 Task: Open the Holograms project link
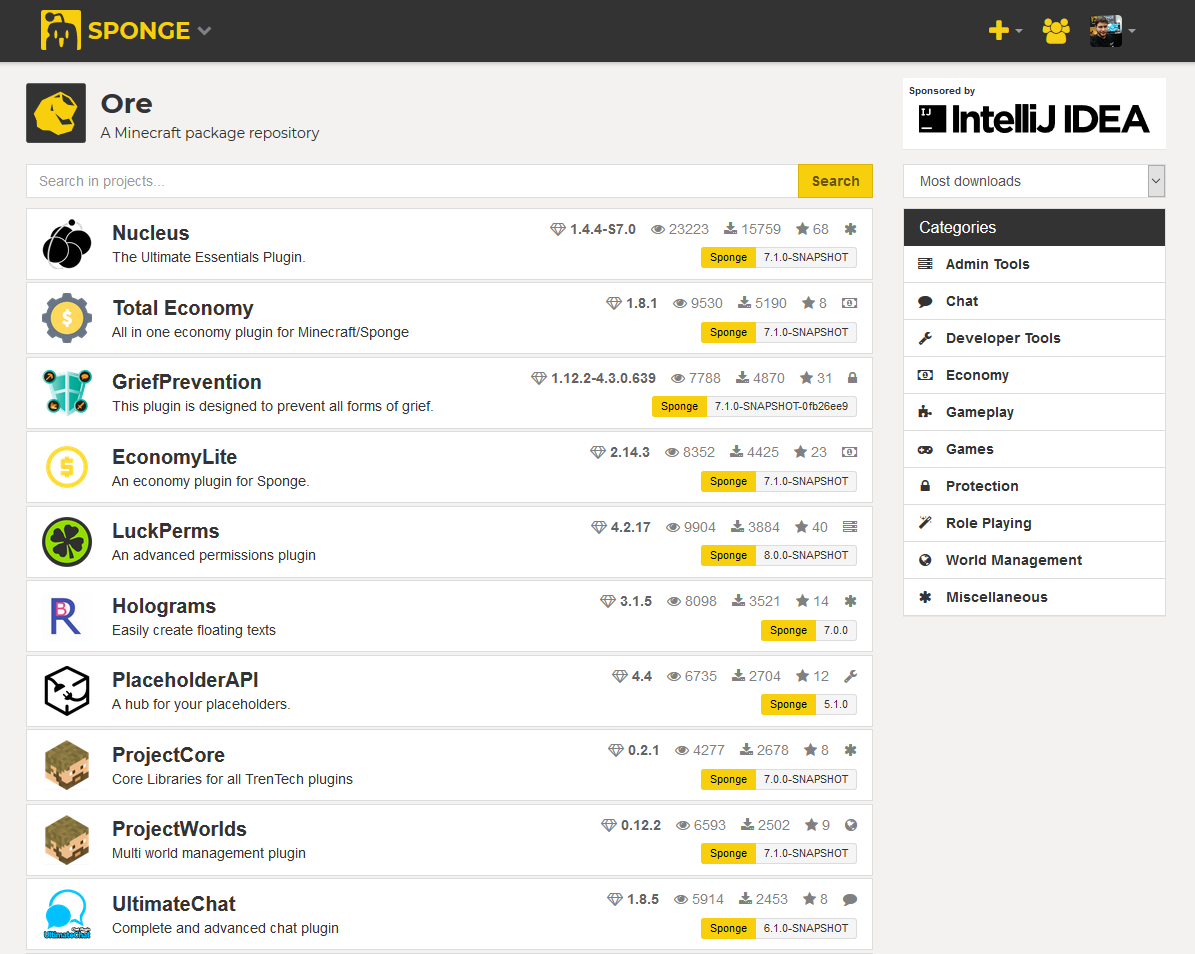click(x=164, y=606)
